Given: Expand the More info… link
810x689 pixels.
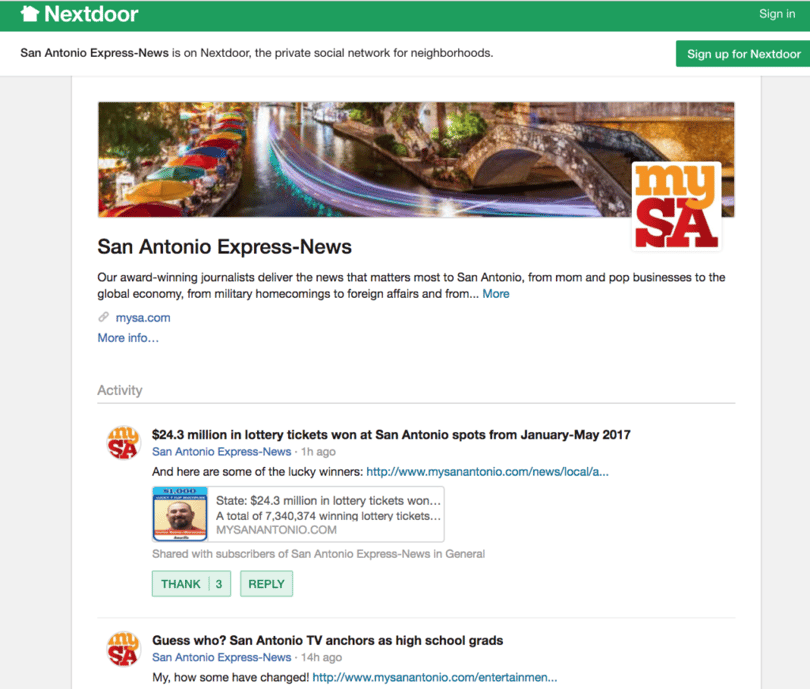Looking at the screenshot, I should [128, 338].
